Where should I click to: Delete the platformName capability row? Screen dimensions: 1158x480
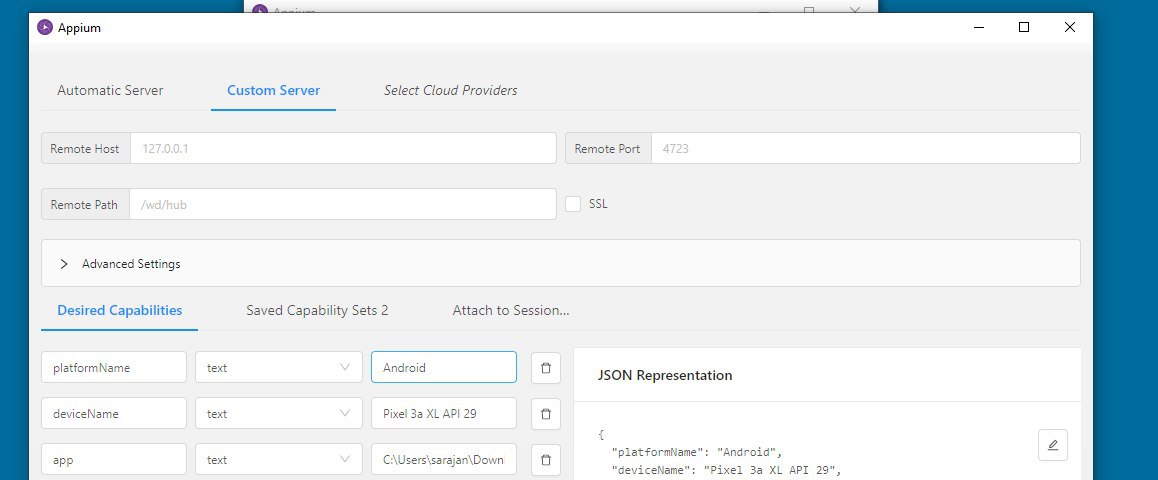point(546,368)
